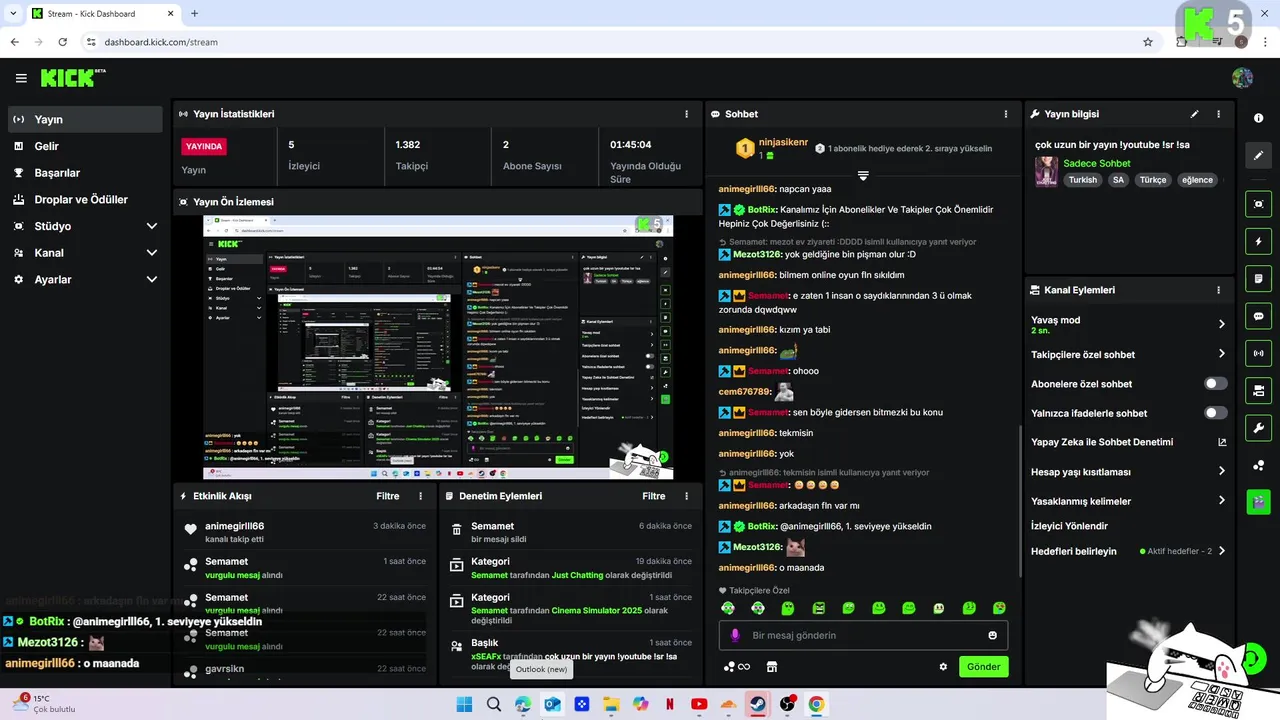Image resolution: width=1280 pixels, height=720 pixels.
Task: Open chat settings gear icon
Action: click(943, 667)
